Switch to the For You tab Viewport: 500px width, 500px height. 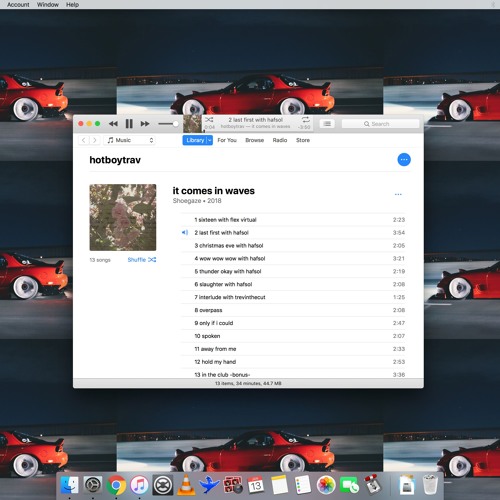point(227,140)
